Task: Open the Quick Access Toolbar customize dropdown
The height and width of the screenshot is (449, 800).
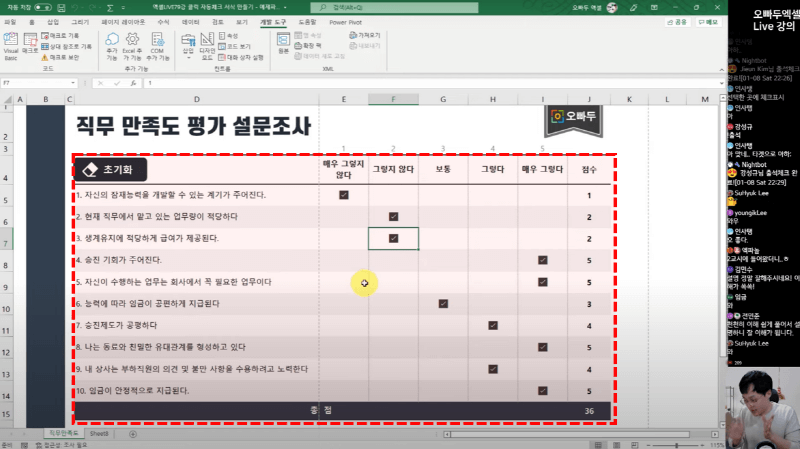Action: (x=123, y=8)
